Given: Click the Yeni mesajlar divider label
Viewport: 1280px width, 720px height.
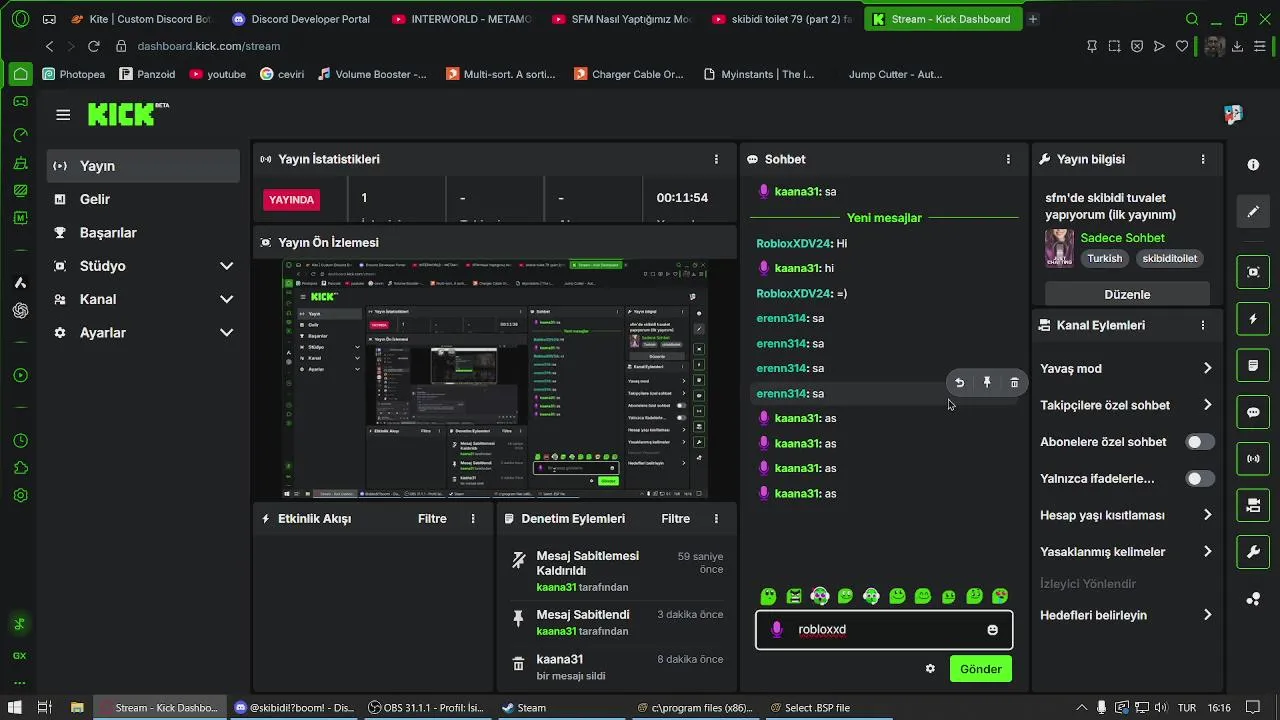Looking at the screenshot, I should pos(884,217).
